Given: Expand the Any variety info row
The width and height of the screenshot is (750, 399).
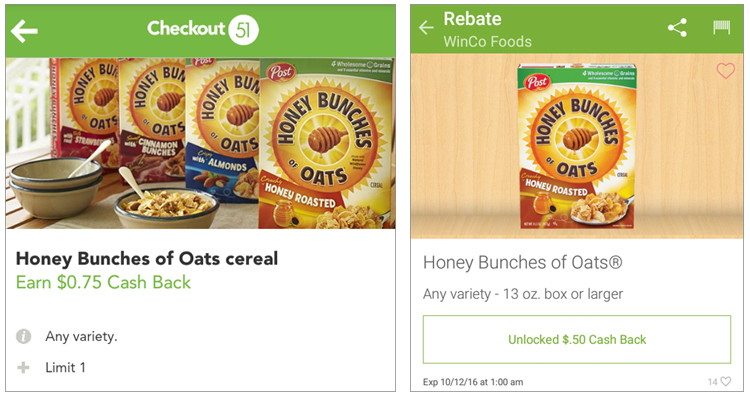Looking at the screenshot, I should tap(200, 336).
